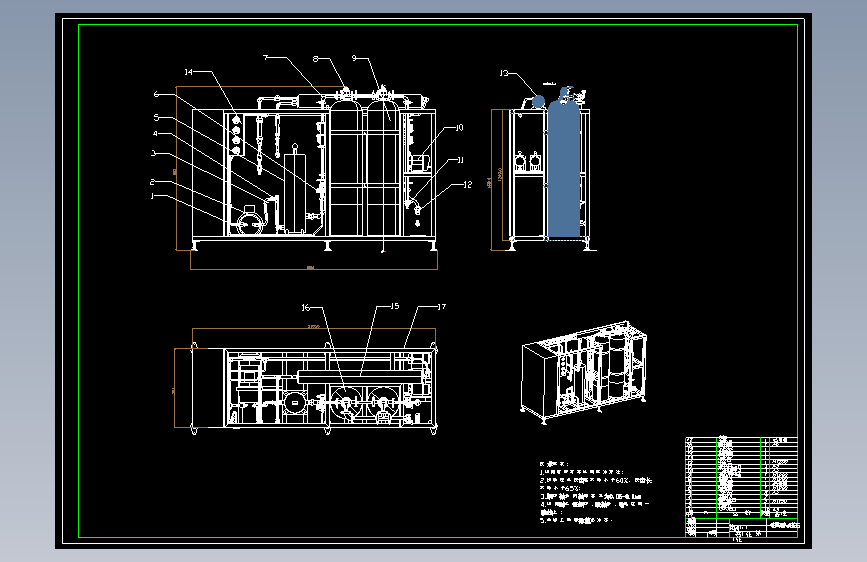Select balloon number 9 callout
This screenshot has width=867, height=562.
tap(354, 58)
